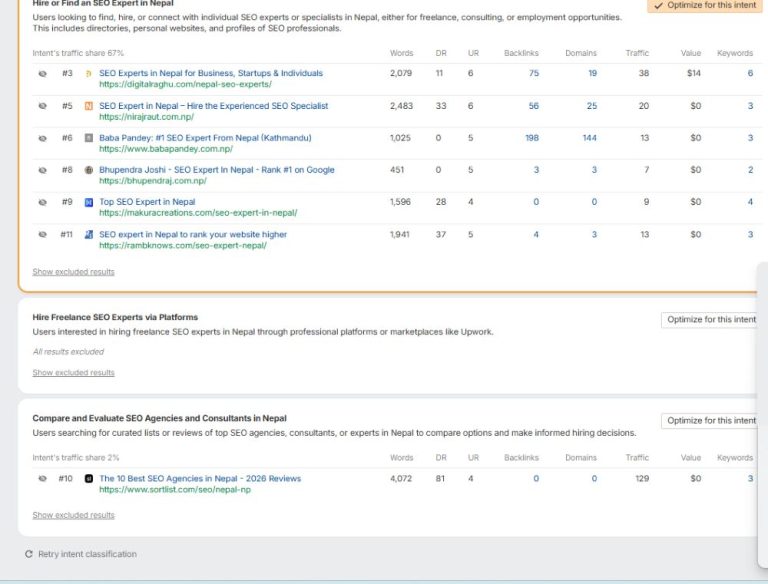Screen dimensions: 768x584
Task: Toggle eye icon for rank #8 Bhupendra Joshi
Action: coord(43,170)
